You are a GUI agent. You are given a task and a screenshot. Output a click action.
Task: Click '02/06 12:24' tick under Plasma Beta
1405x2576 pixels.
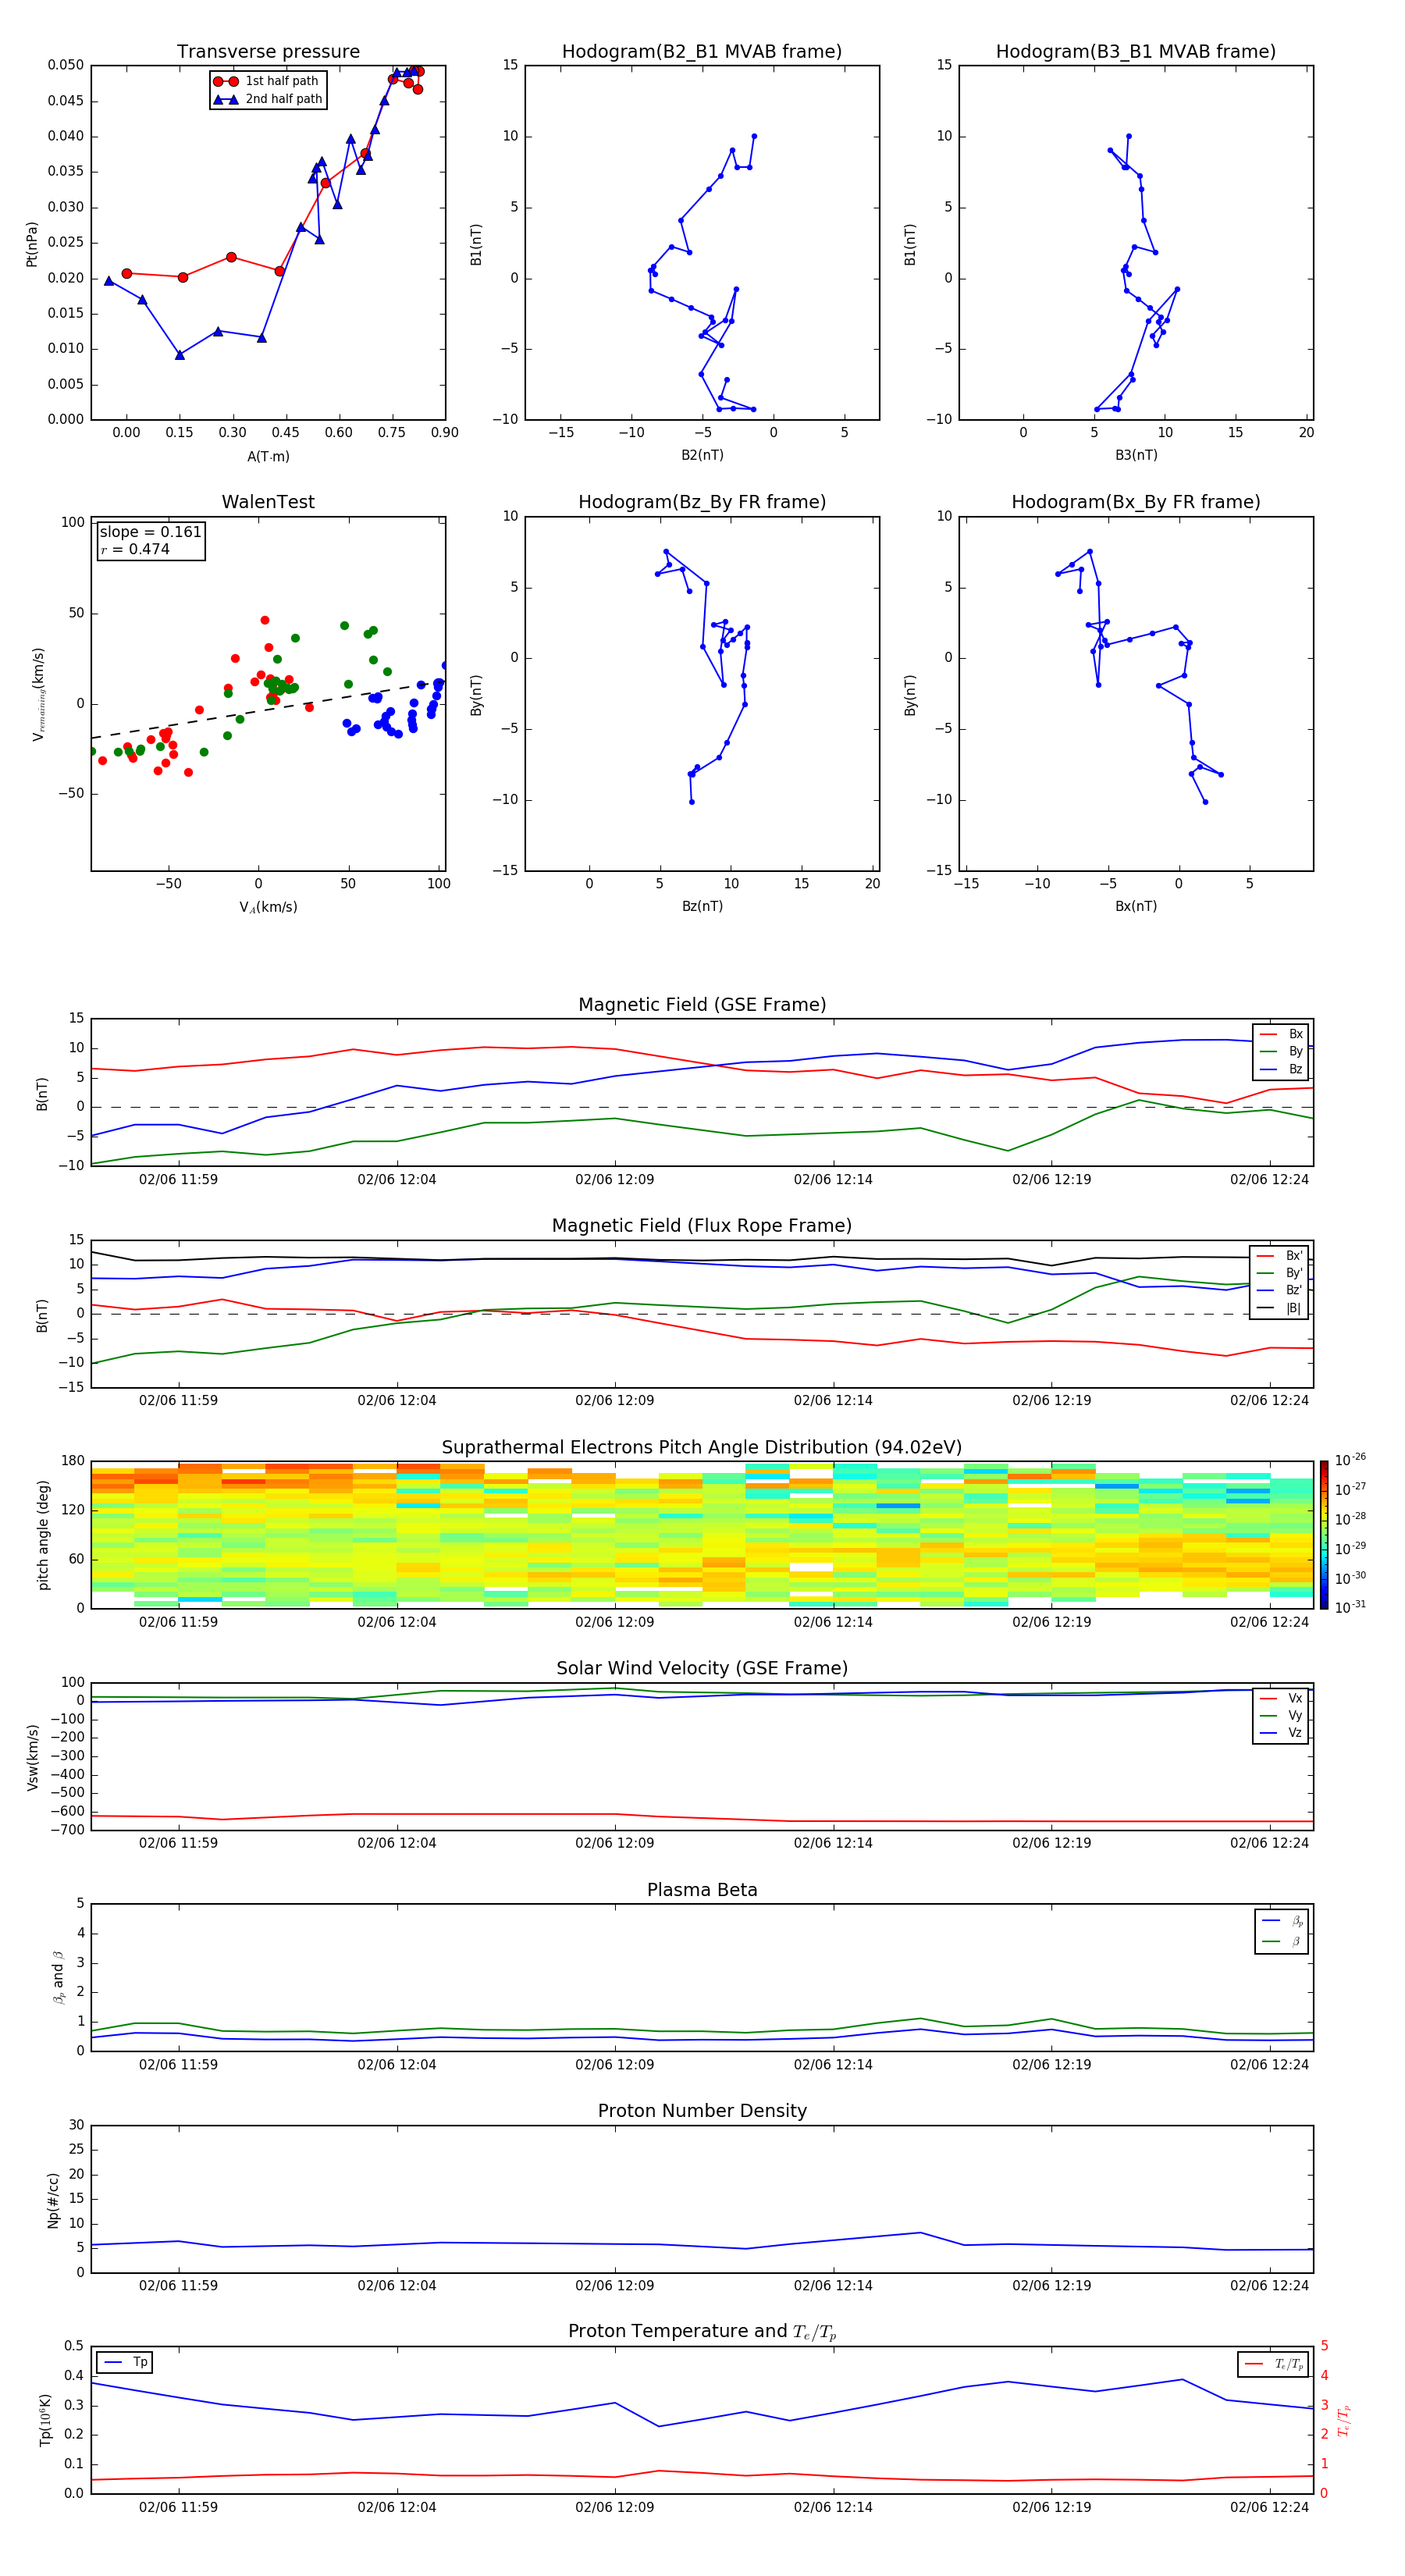pos(1269,2064)
